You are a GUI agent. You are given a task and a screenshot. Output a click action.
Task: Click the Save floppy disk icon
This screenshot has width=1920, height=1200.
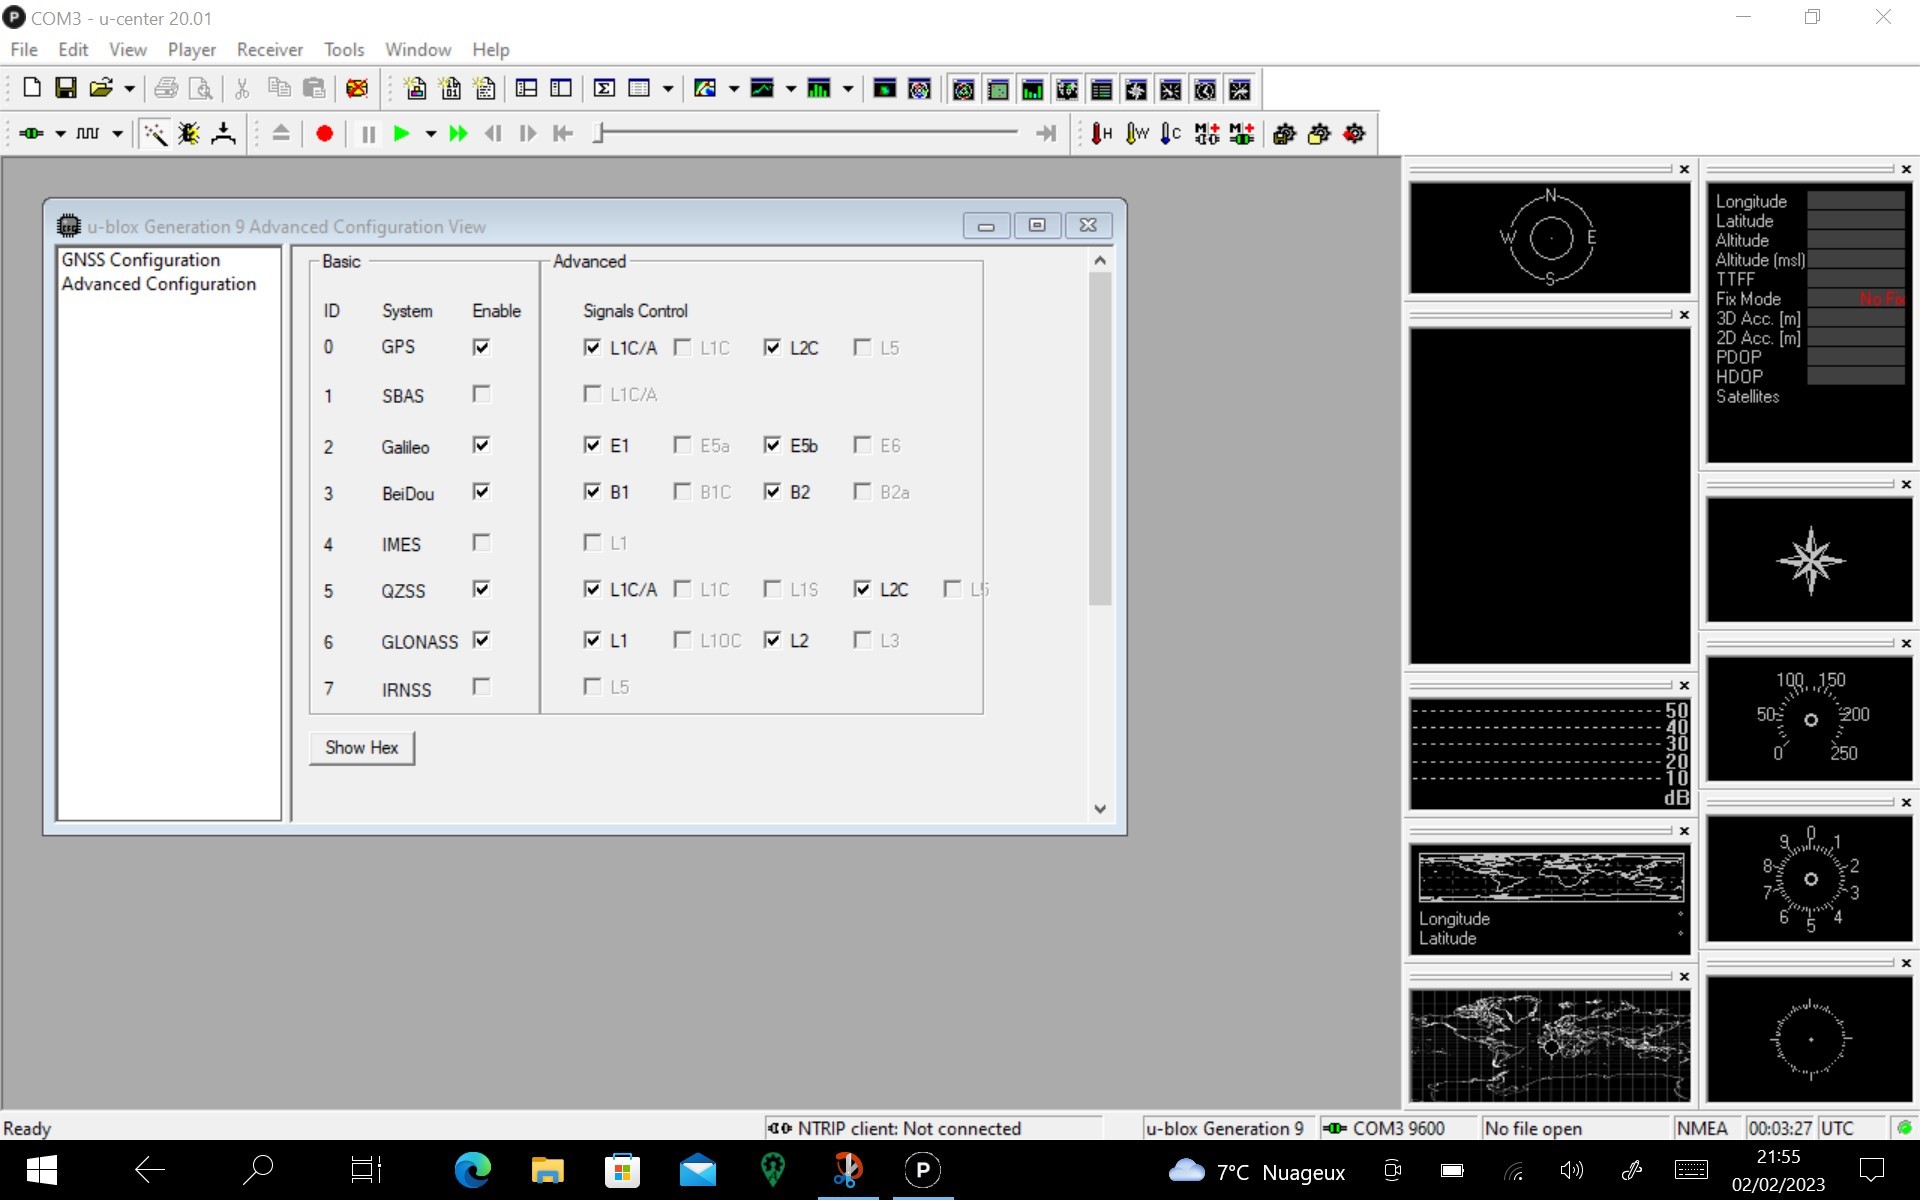point(65,88)
